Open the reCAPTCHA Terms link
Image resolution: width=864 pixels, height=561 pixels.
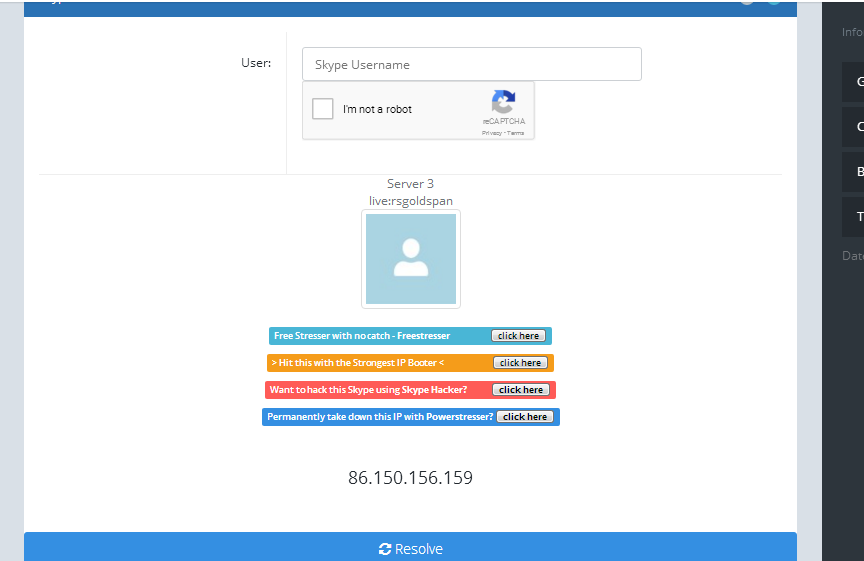(516, 133)
